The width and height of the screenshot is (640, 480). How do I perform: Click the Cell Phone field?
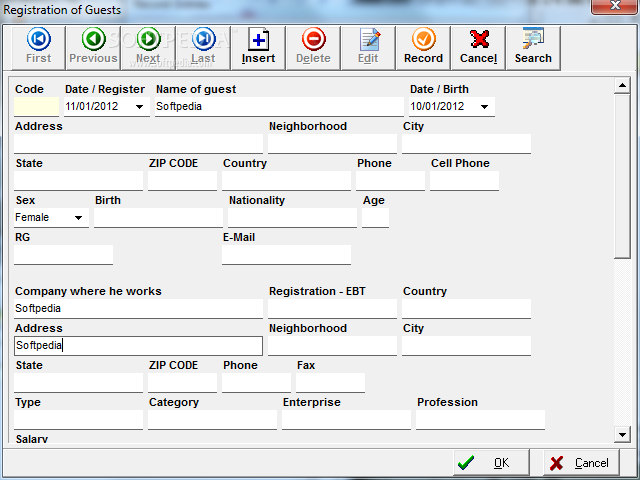pyautogui.click(x=464, y=181)
